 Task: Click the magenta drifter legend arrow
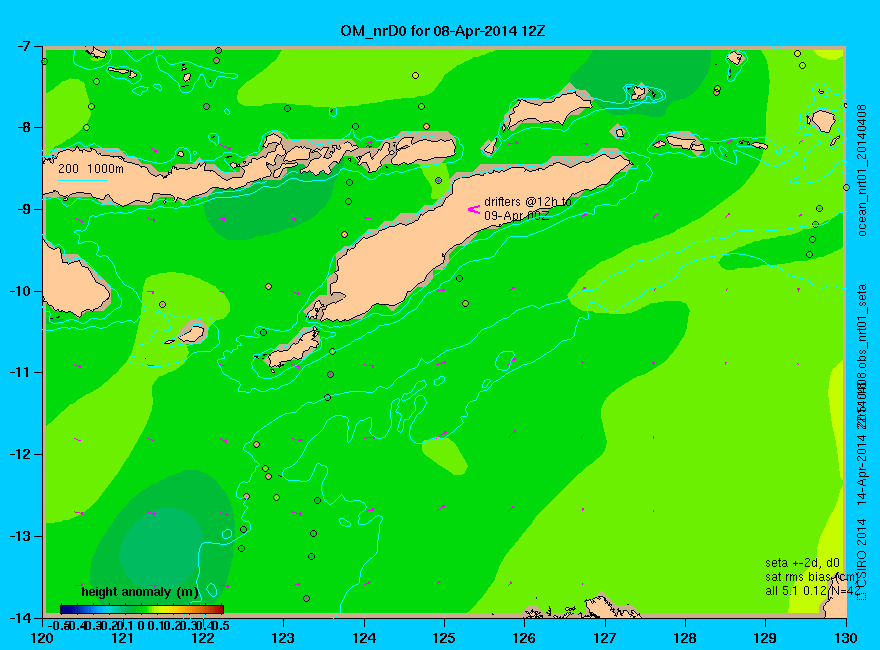pos(474,209)
